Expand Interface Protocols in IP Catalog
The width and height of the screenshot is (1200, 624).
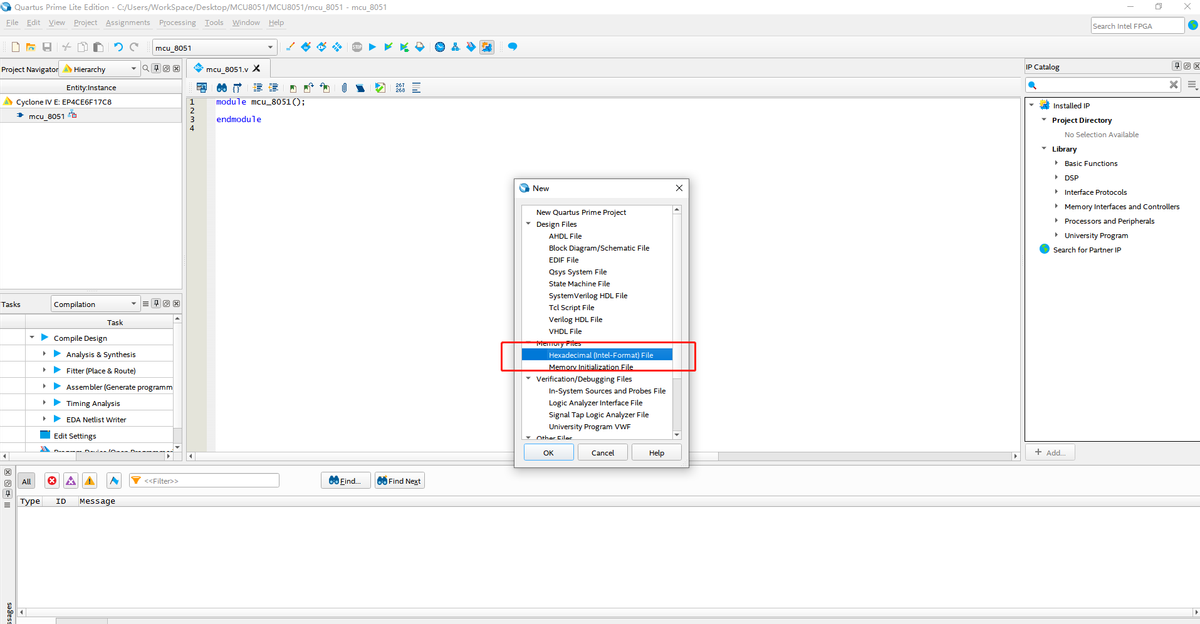[1056, 192]
